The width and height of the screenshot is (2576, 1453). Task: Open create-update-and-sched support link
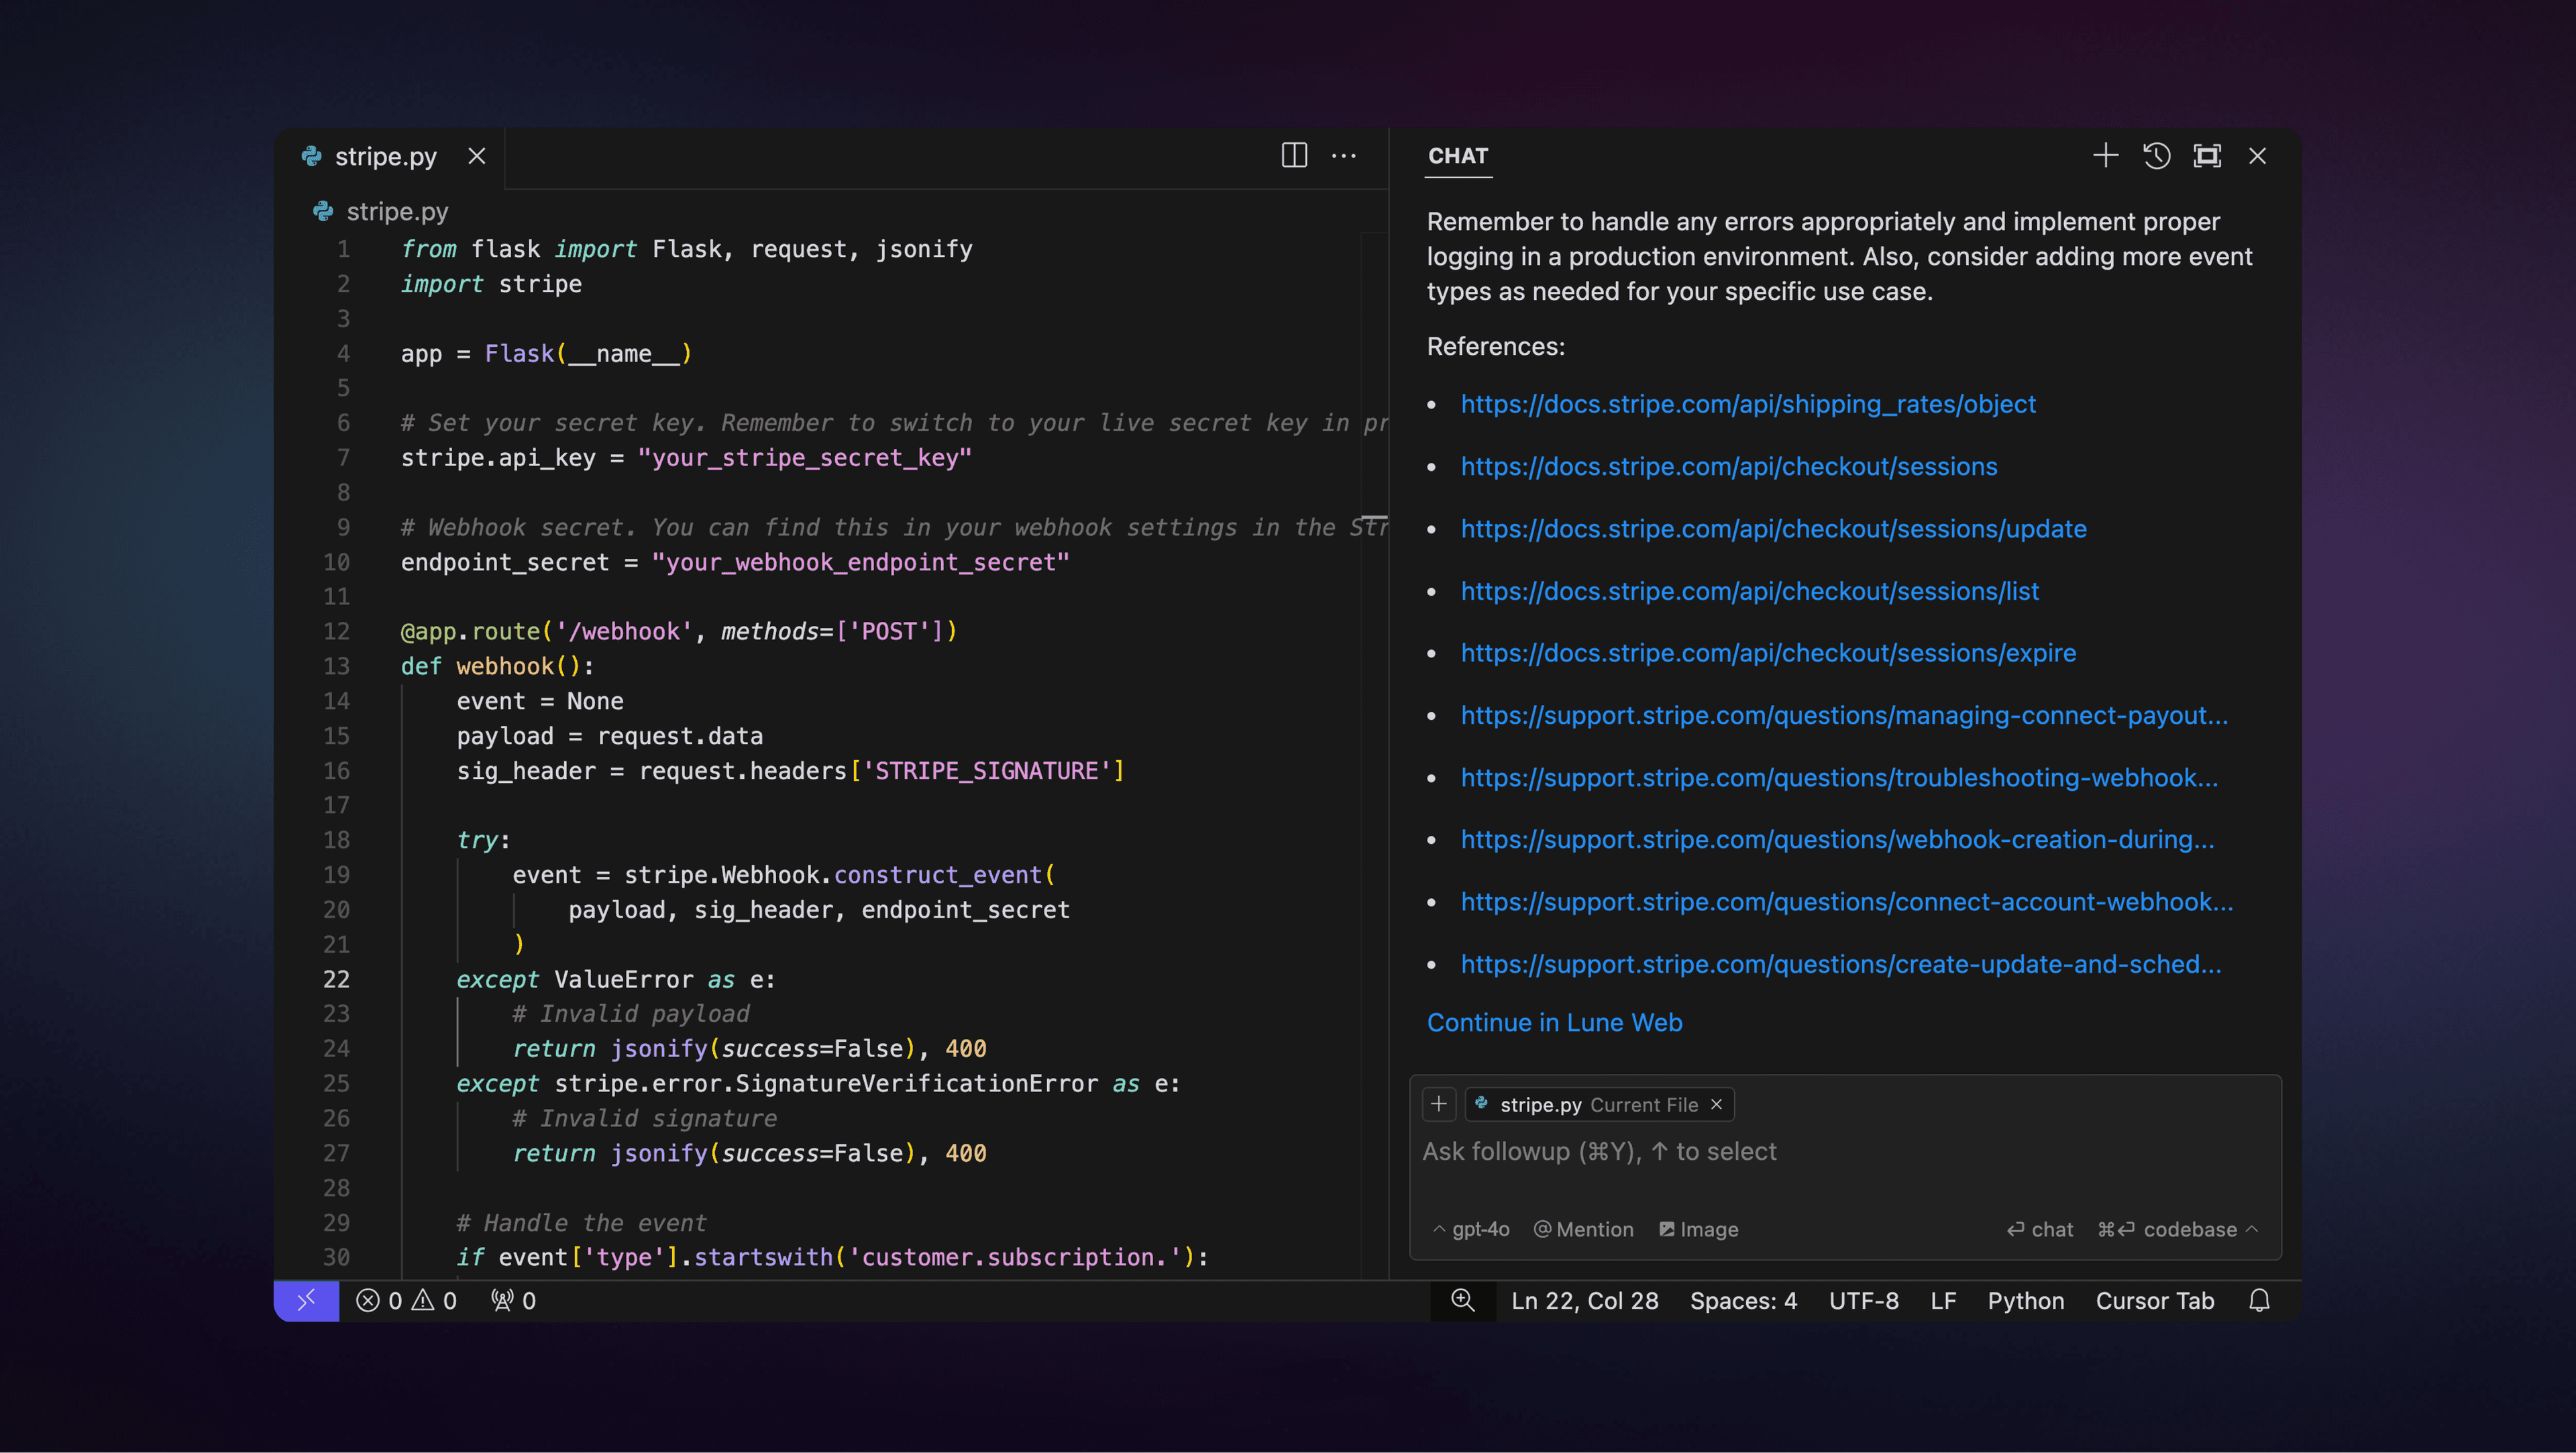pyautogui.click(x=1841, y=964)
